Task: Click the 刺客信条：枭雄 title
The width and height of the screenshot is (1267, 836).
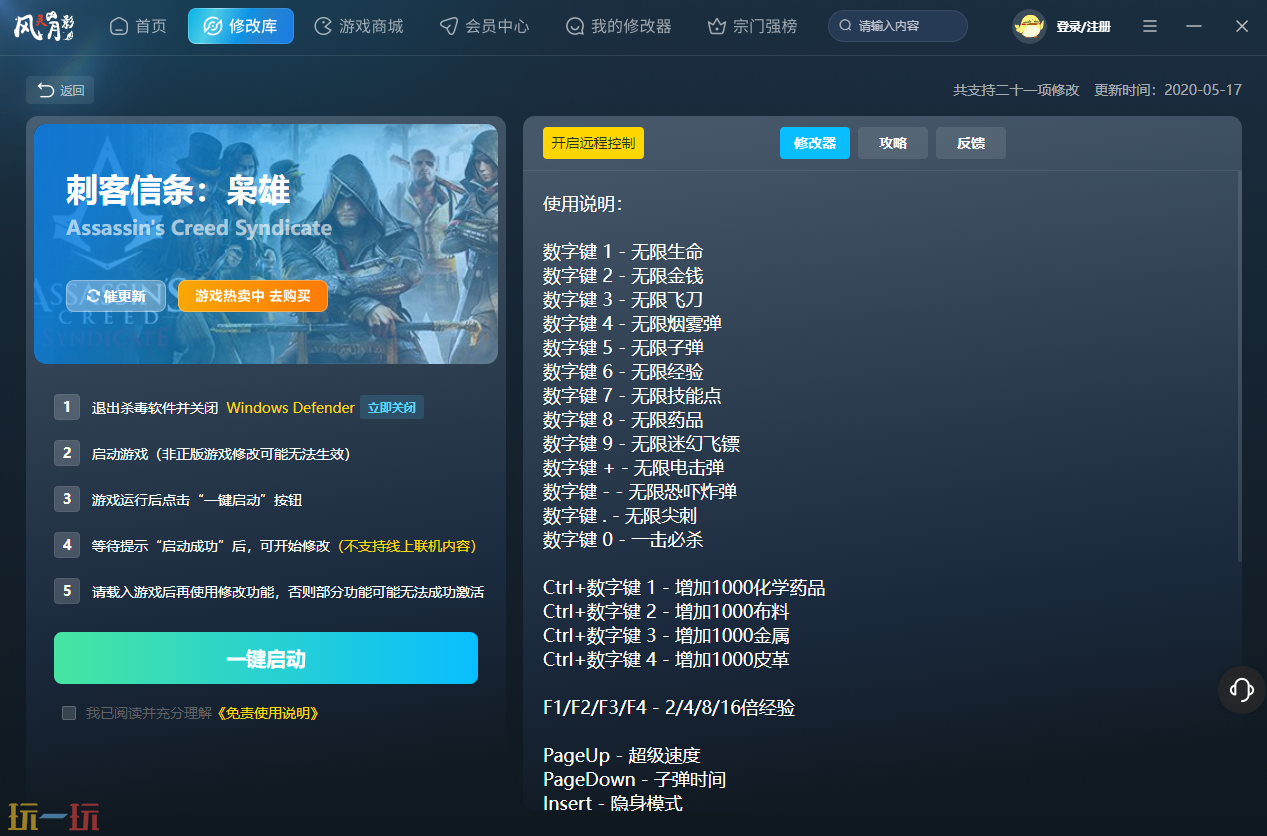Action: point(178,190)
